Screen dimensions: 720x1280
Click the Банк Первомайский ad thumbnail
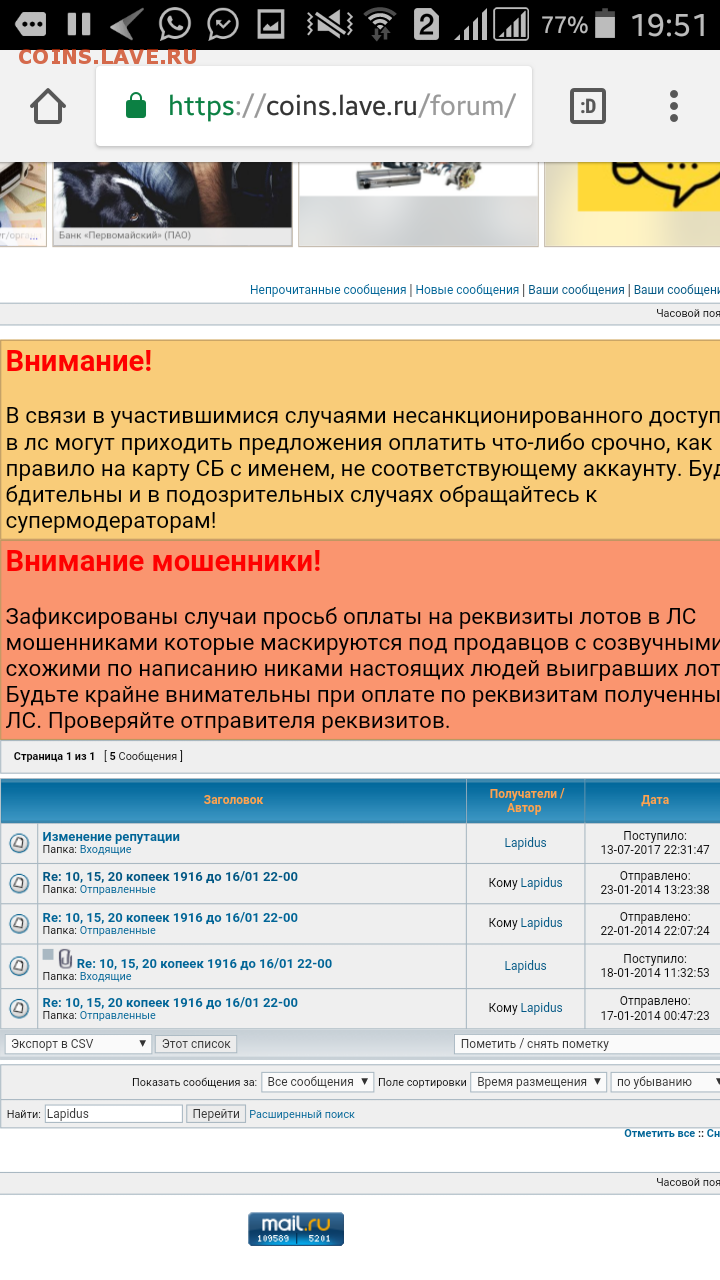(173, 204)
